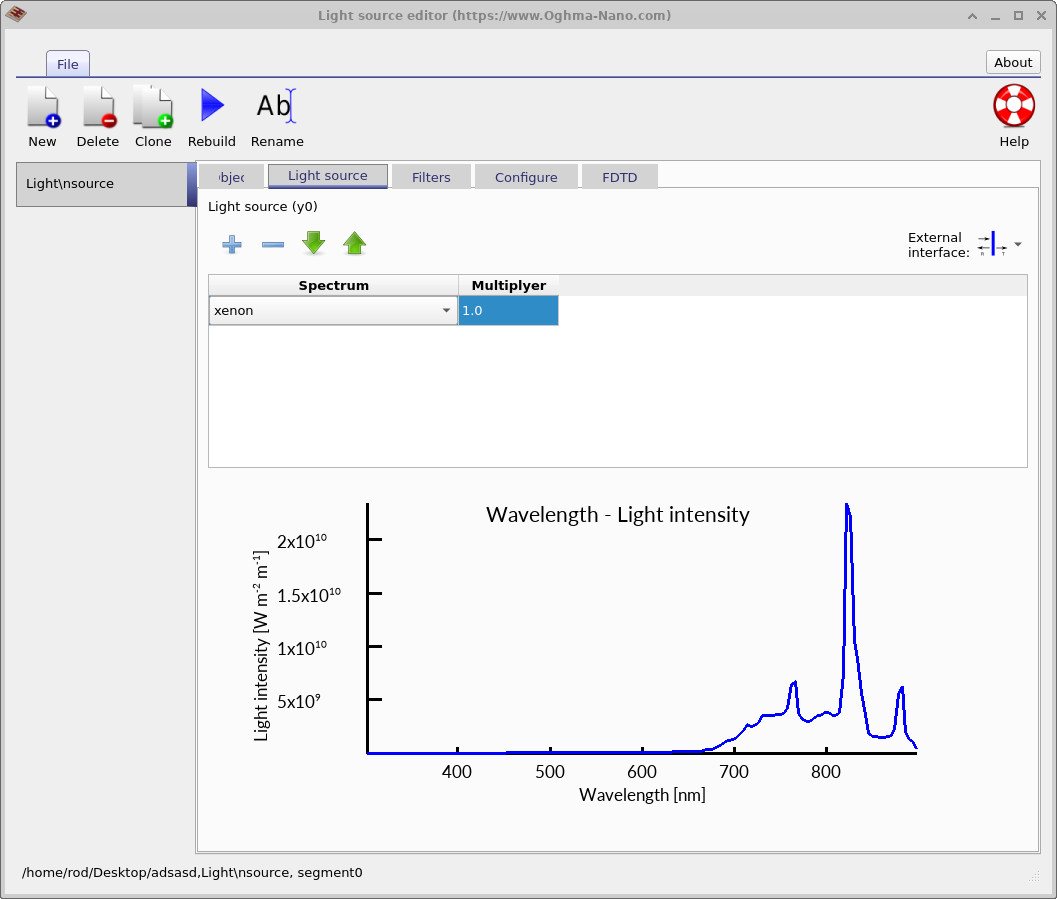This screenshot has height=899, width=1057.
Task: Select the Light source tab
Action: [x=328, y=176]
